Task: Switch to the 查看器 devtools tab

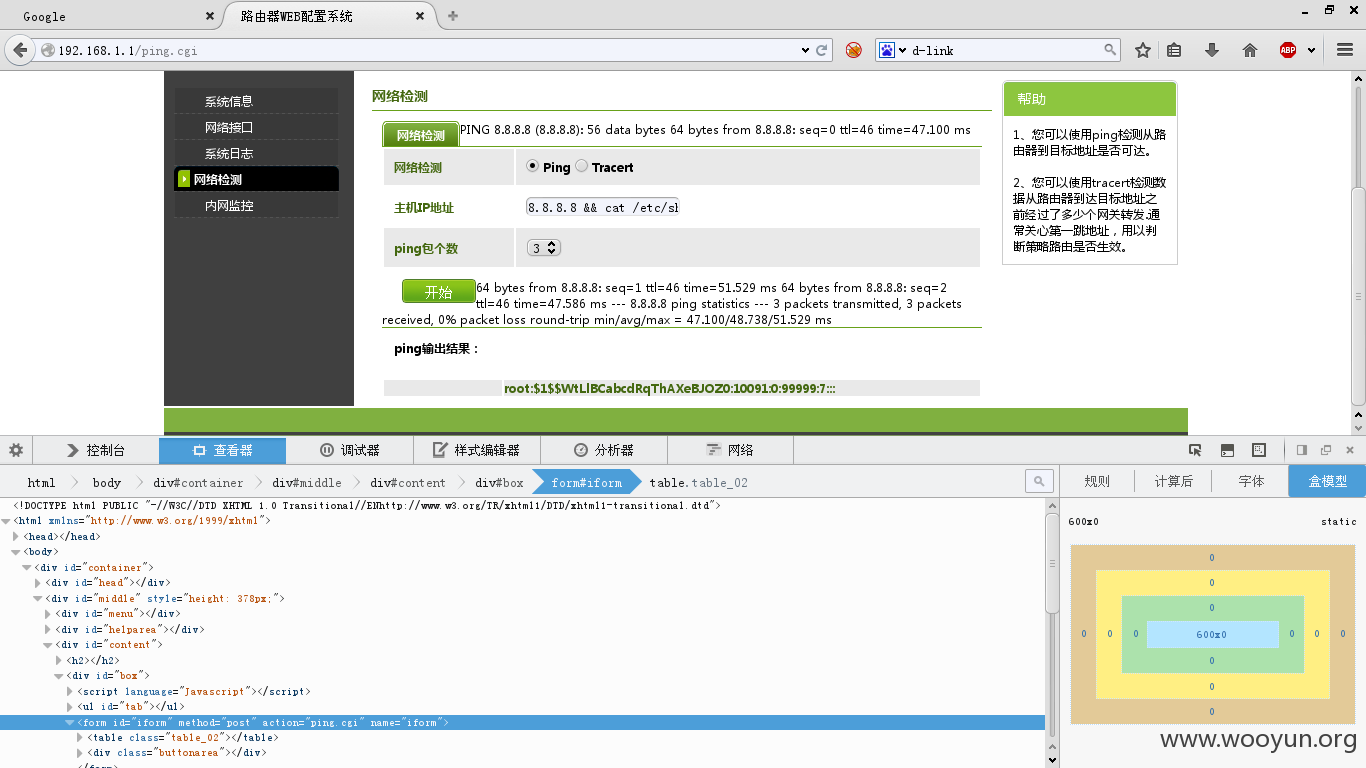Action: (x=222, y=450)
